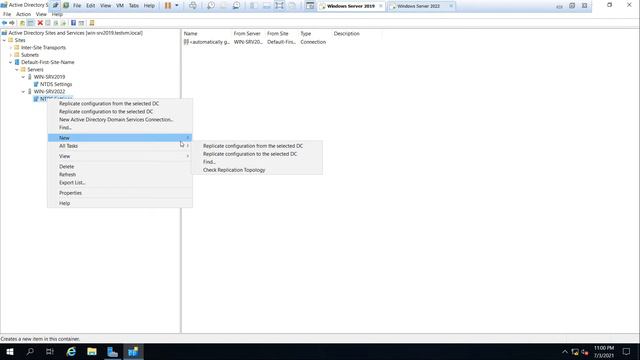
Task: Click the Forward arrow in MMC toolbar
Action: 12,23
